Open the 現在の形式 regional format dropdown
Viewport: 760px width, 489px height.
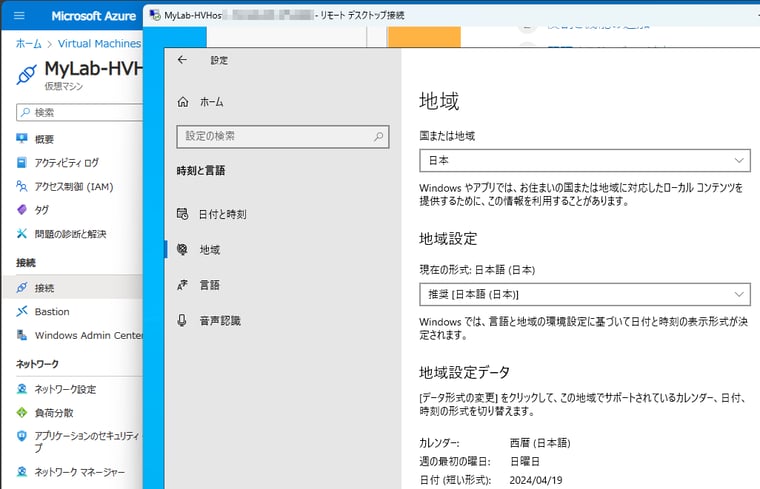tap(584, 294)
